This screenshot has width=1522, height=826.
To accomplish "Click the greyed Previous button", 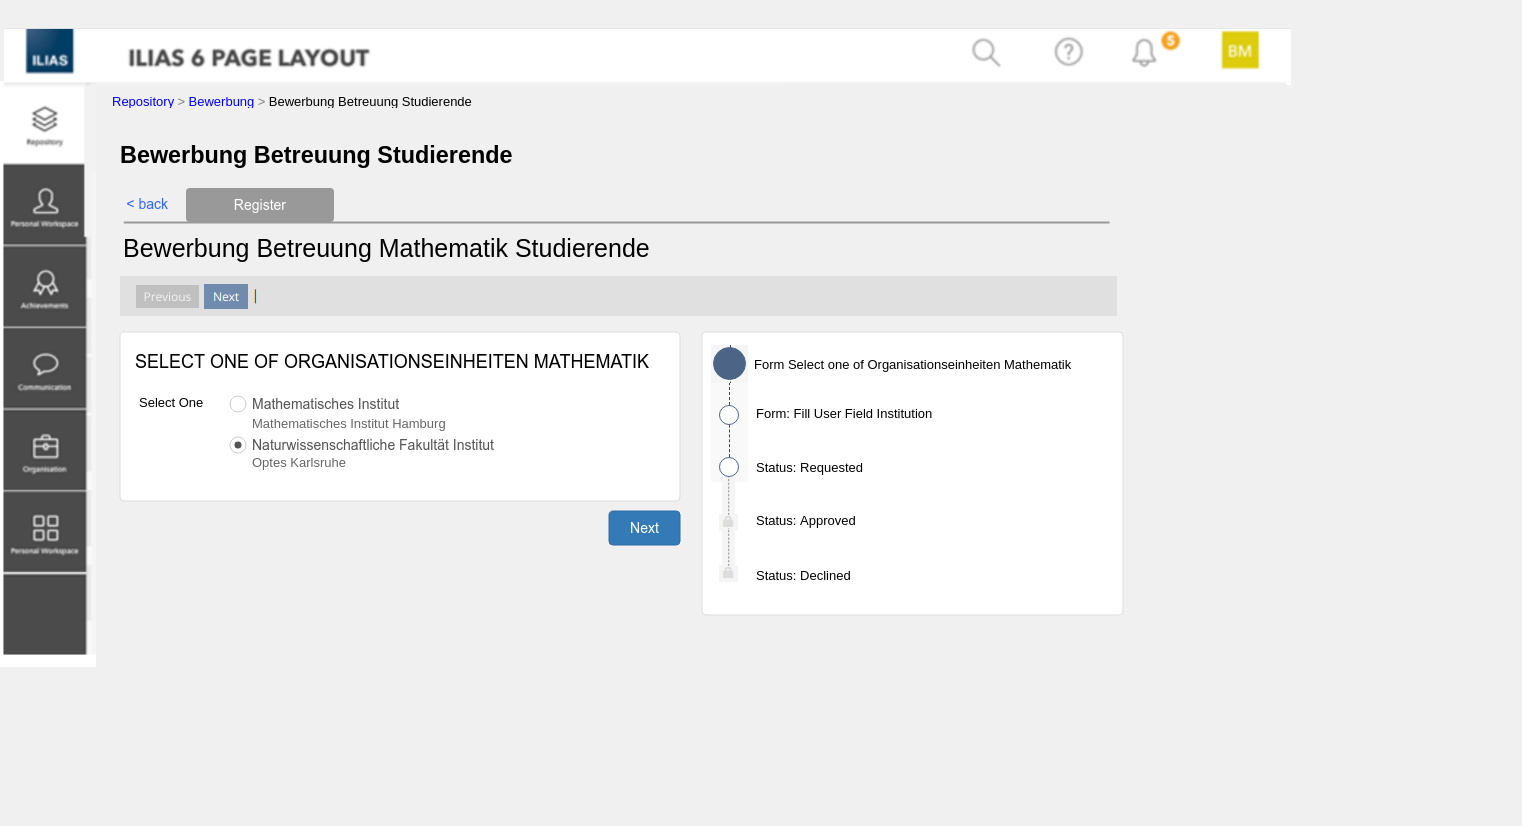I will click(x=167, y=297).
